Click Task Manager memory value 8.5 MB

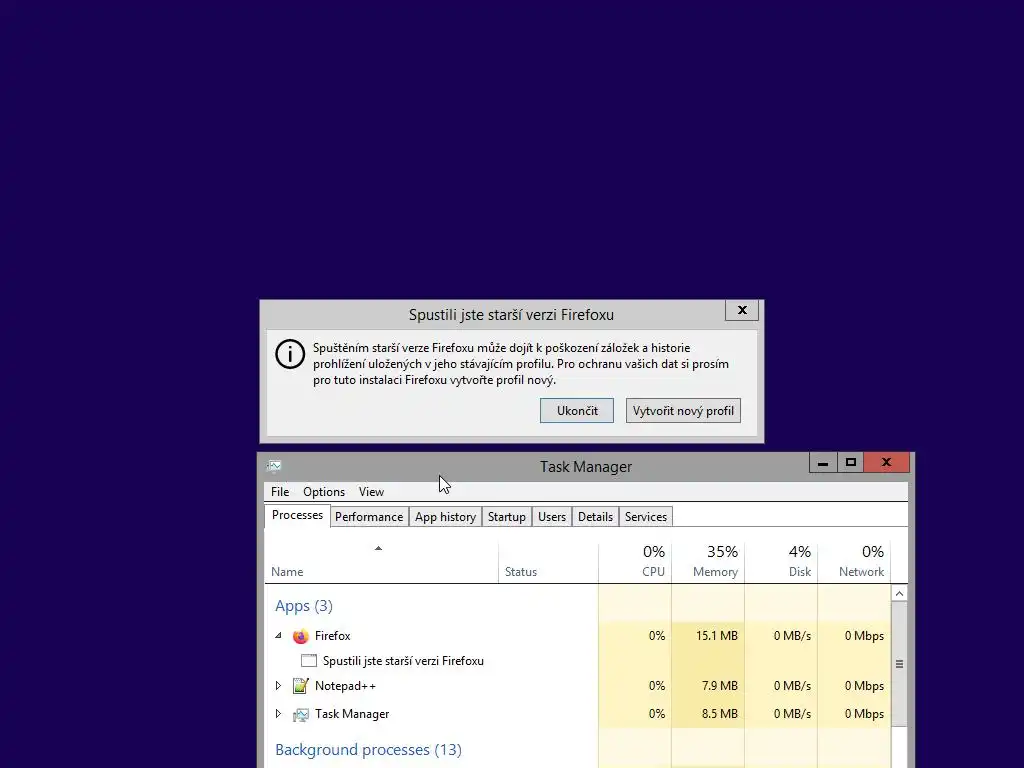pyautogui.click(x=720, y=714)
